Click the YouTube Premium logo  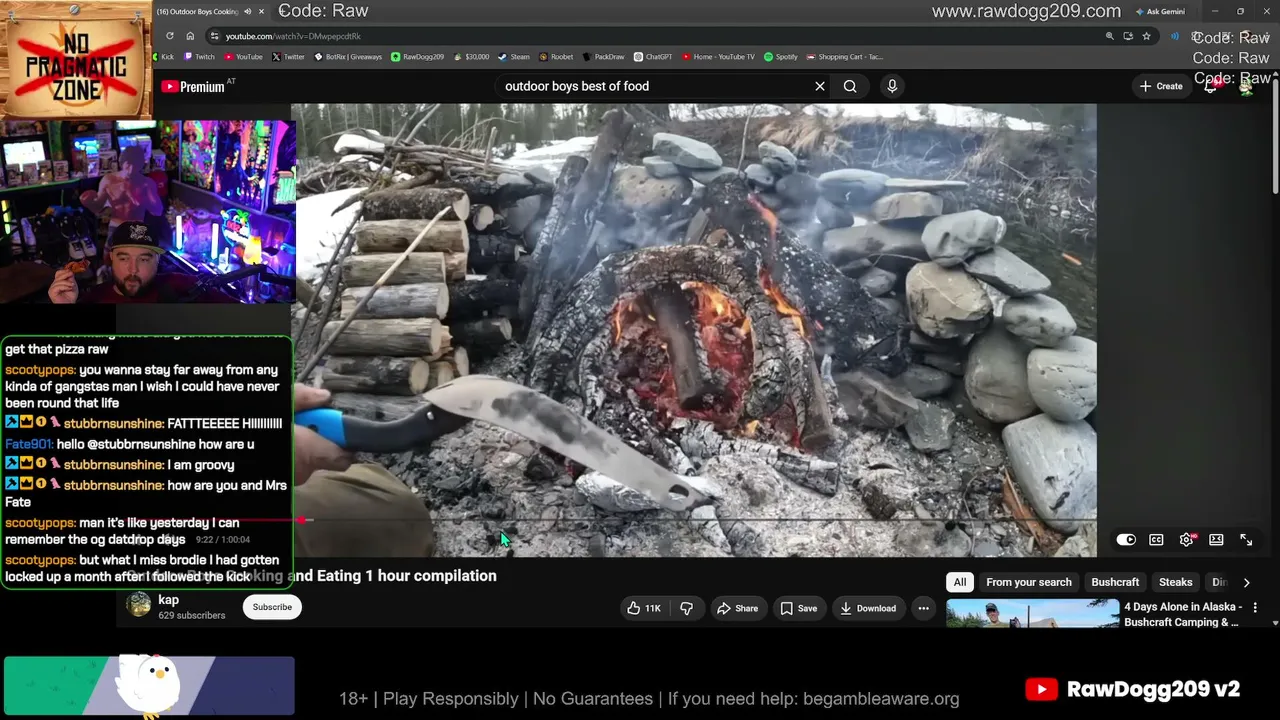coord(192,87)
